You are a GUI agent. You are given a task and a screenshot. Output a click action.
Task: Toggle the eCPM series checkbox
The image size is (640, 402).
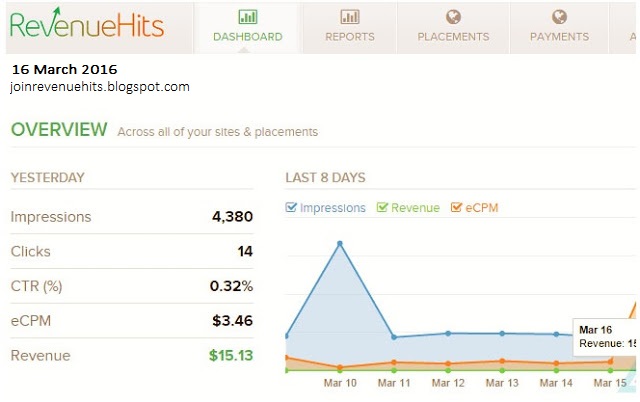(x=457, y=208)
